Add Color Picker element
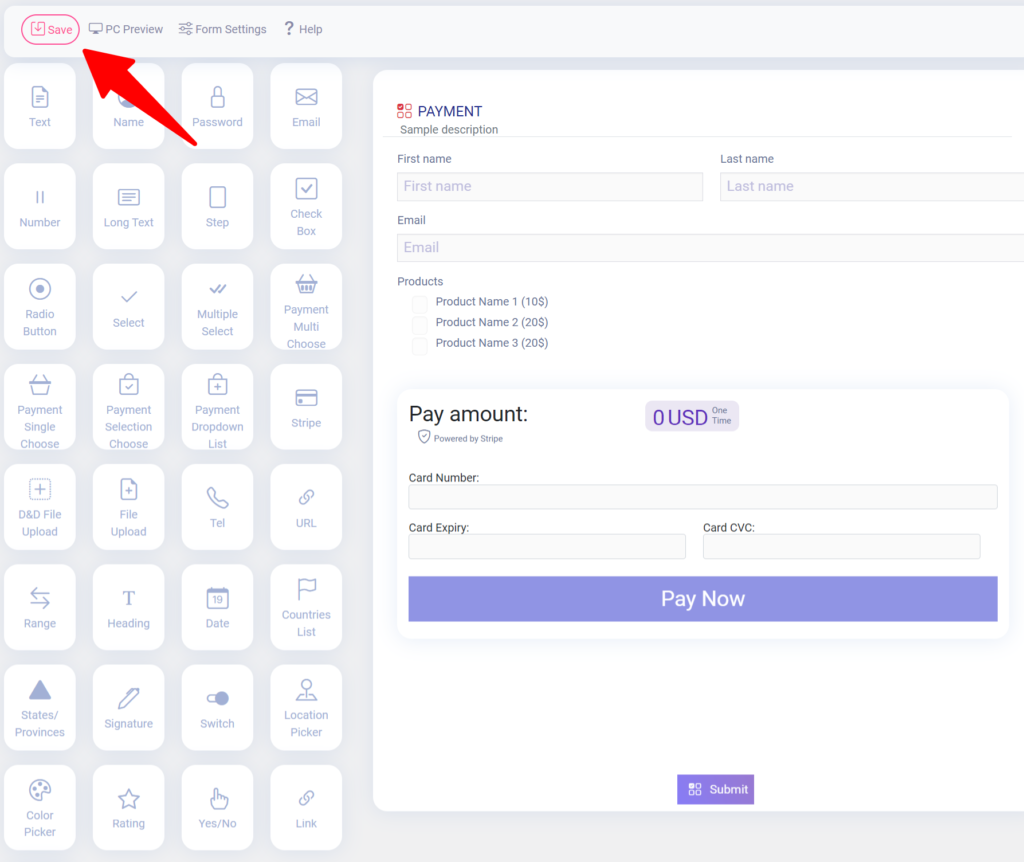This screenshot has height=862, width=1024. tap(40, 808)
